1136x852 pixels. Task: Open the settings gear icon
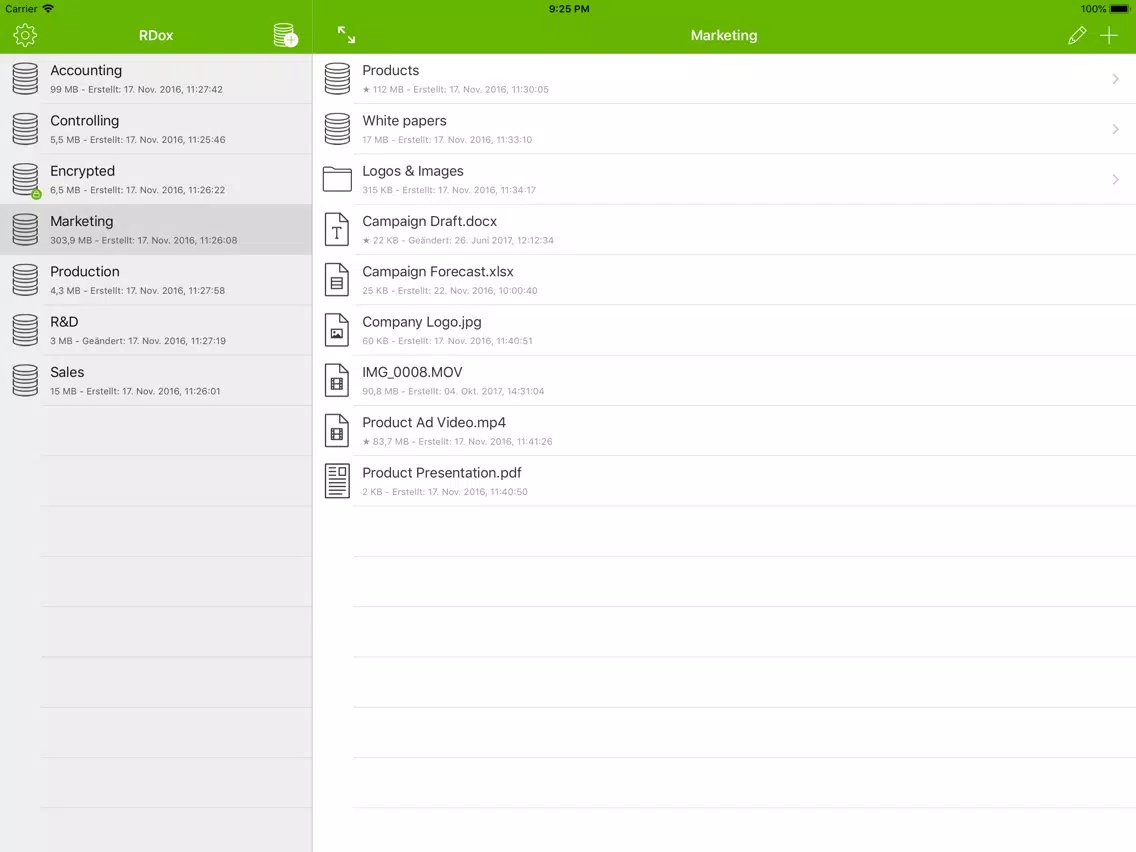coord(25,35)
